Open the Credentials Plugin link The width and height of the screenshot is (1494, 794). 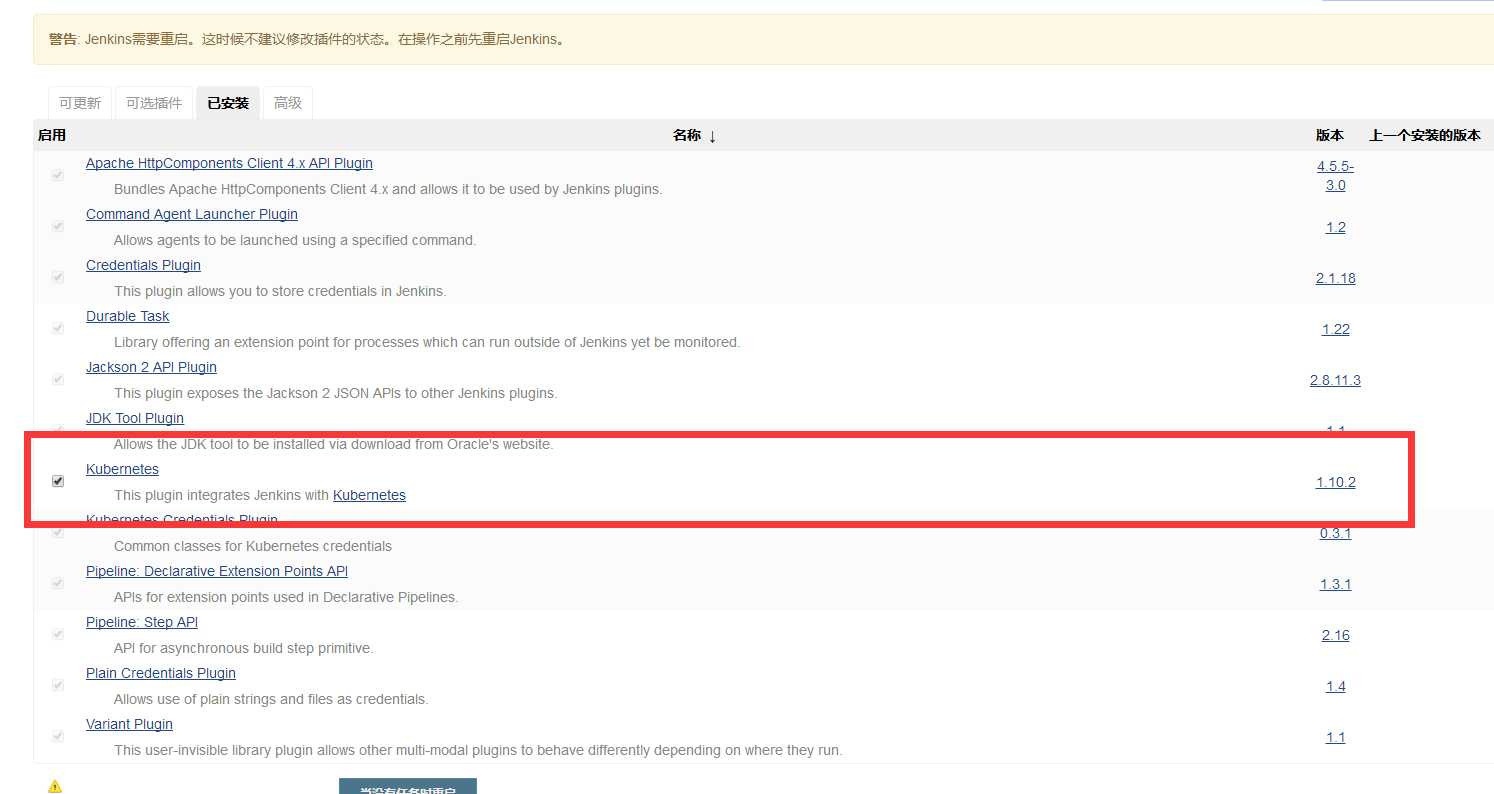click(x=143, y=265)
